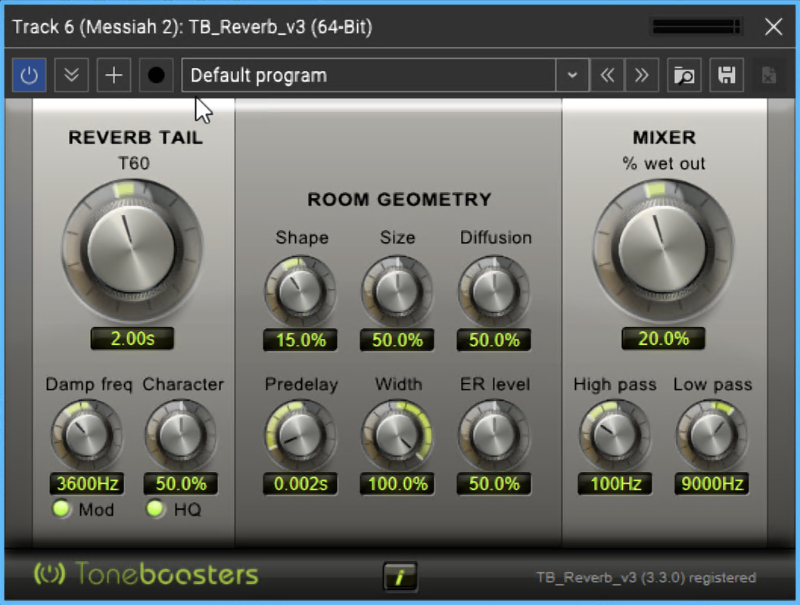800x605 pixels.
Task: Click the 3600Hz damp frequency value
Action: tap(87, 484)
